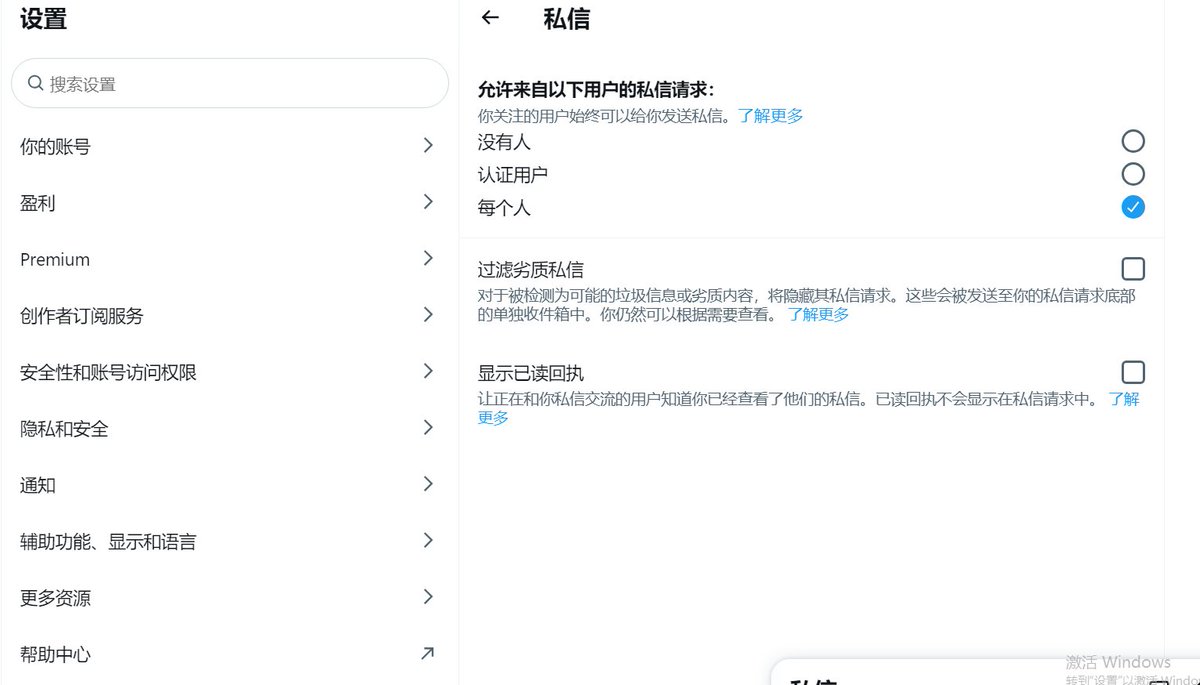The height and width of the screenshot is (685, 1200).
Task: Open the 帮助中心 external link arrow
Action: point(428,653)
